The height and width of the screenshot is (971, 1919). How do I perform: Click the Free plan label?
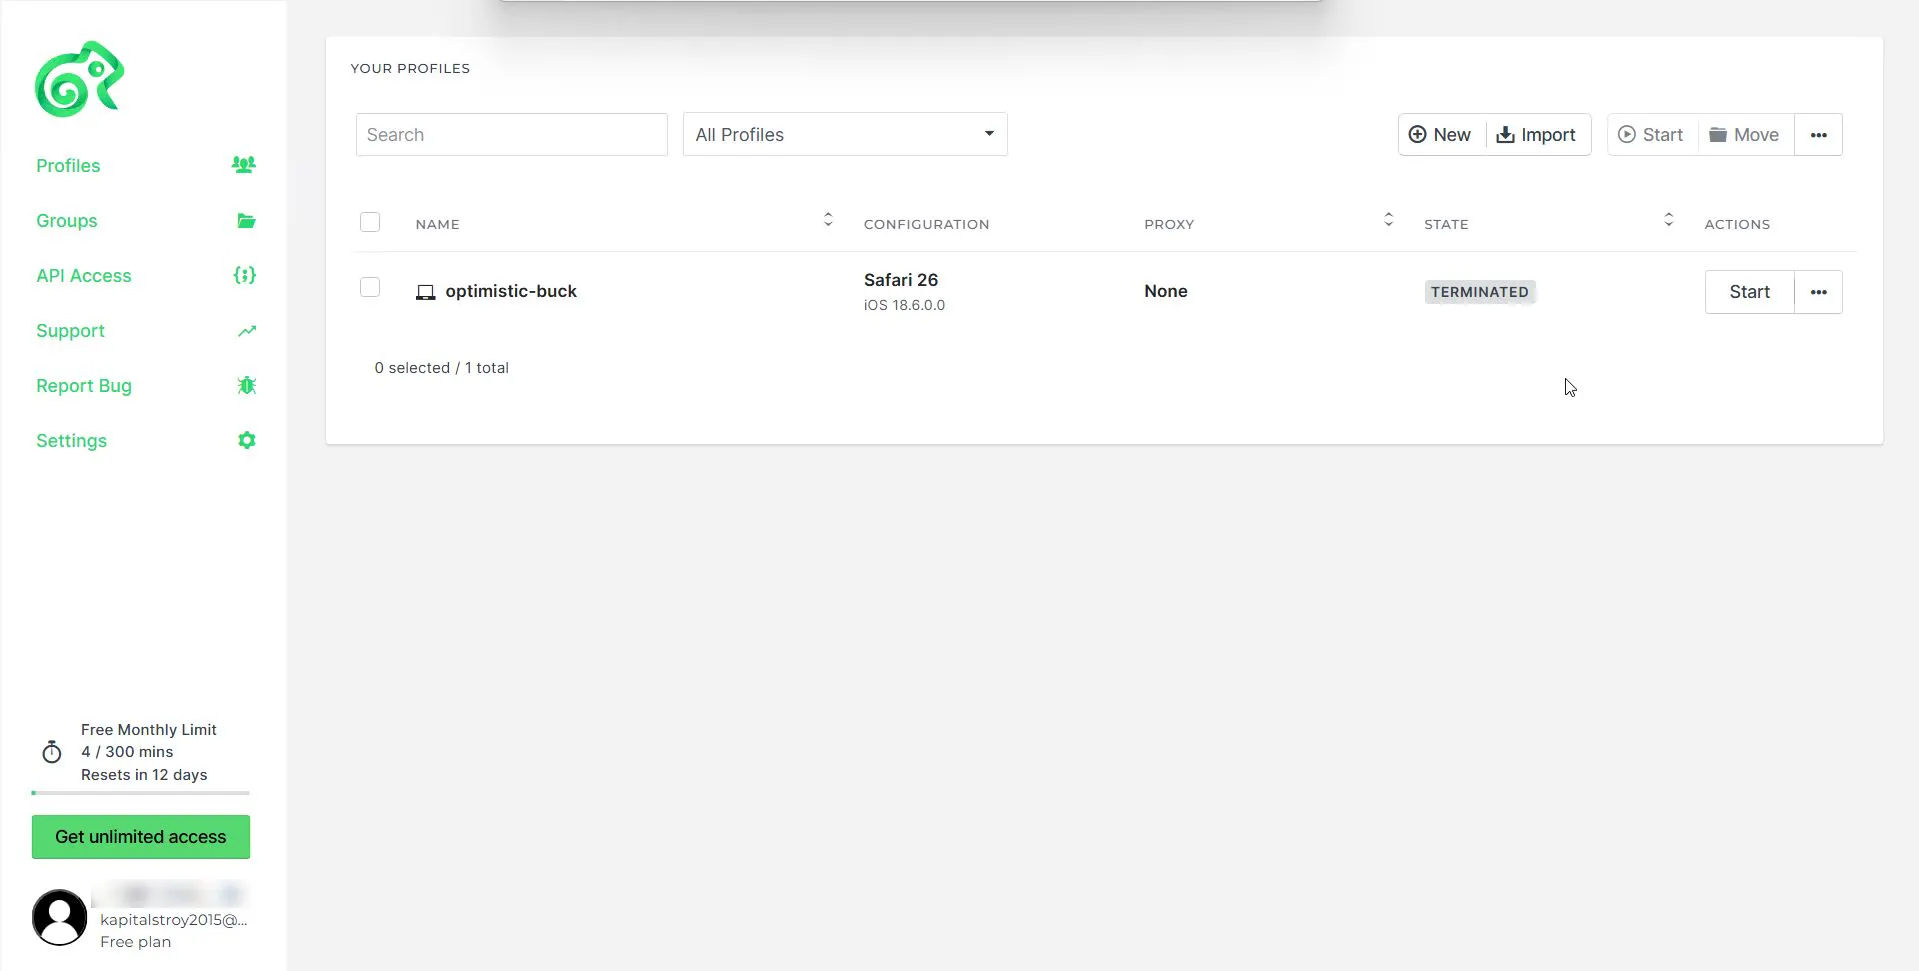coord(135,942)
